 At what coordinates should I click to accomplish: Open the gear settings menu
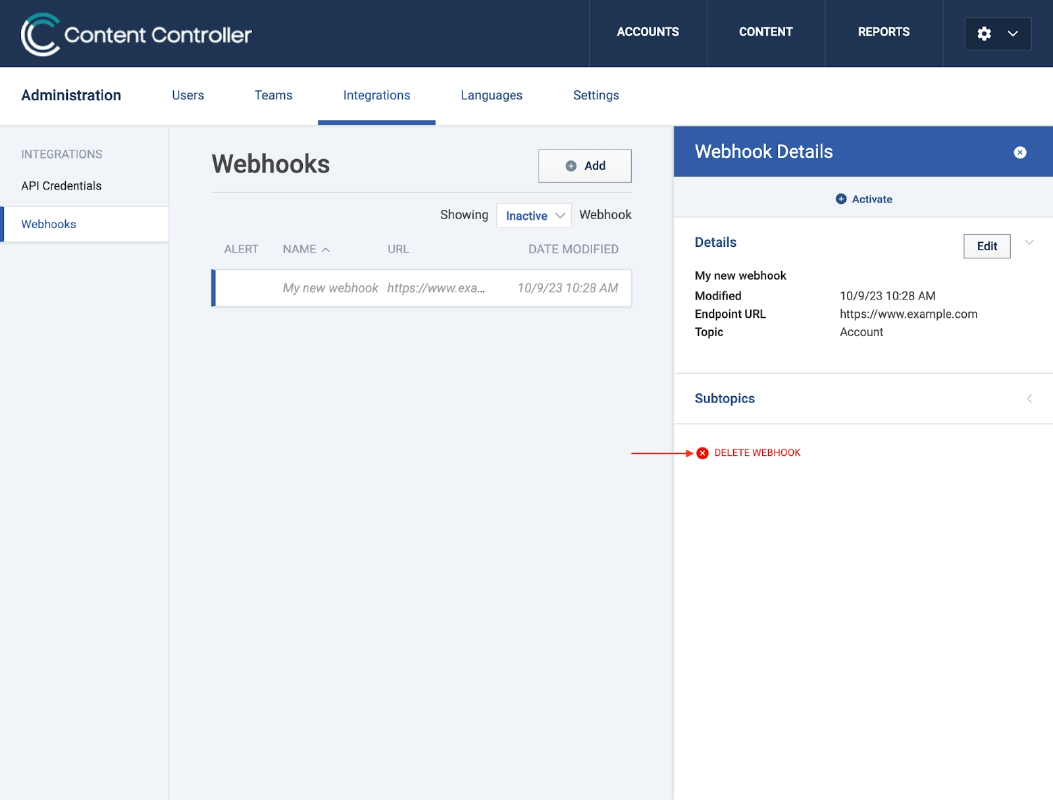984,34
